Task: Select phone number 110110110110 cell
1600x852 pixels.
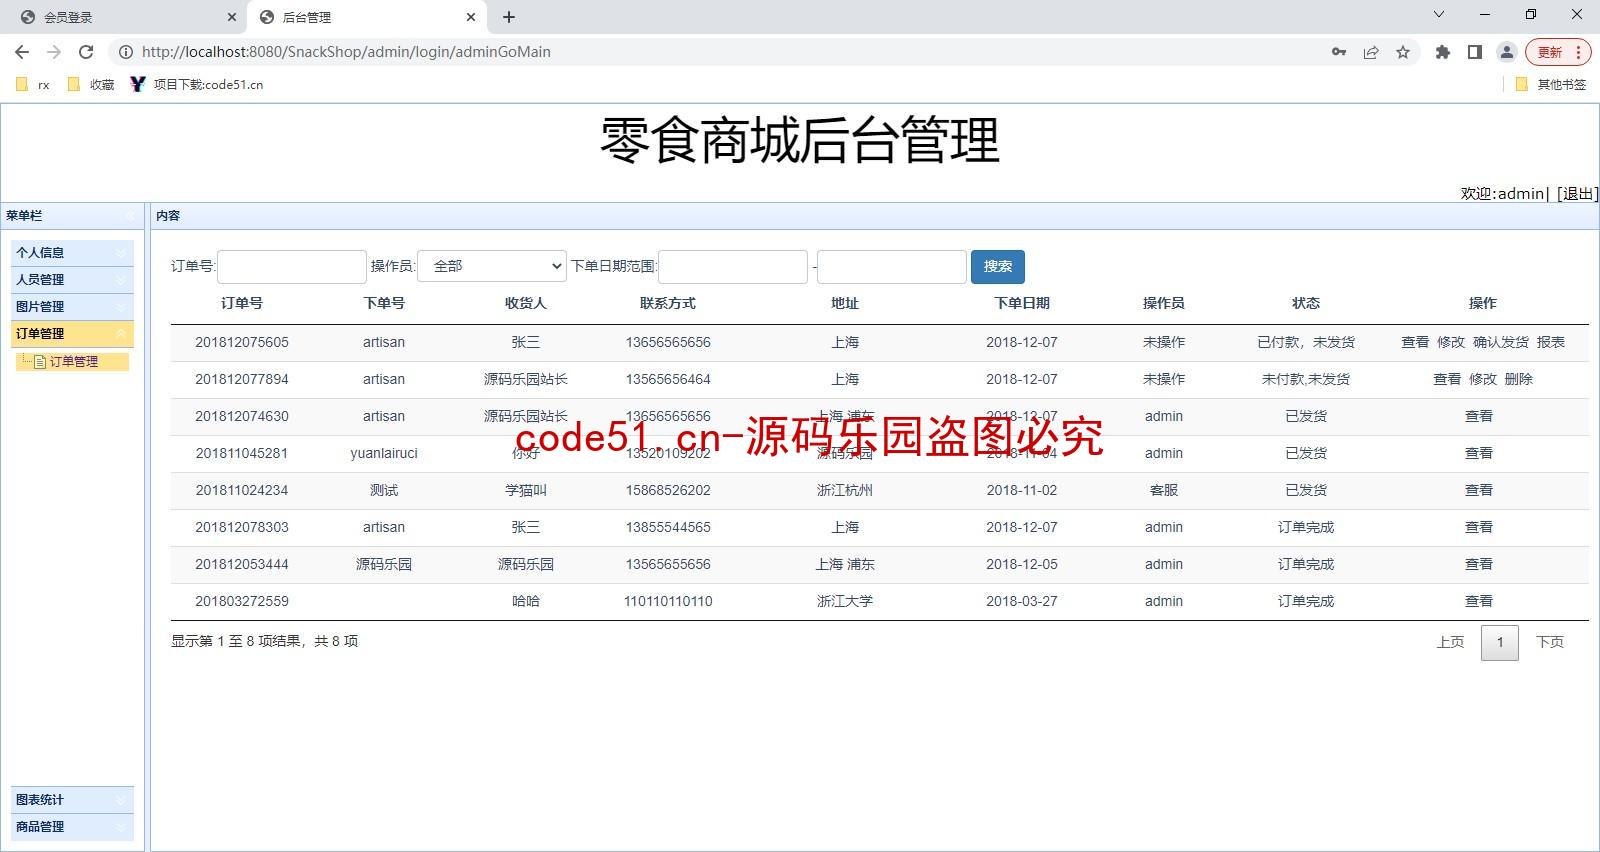Action: tap(668, 601)
